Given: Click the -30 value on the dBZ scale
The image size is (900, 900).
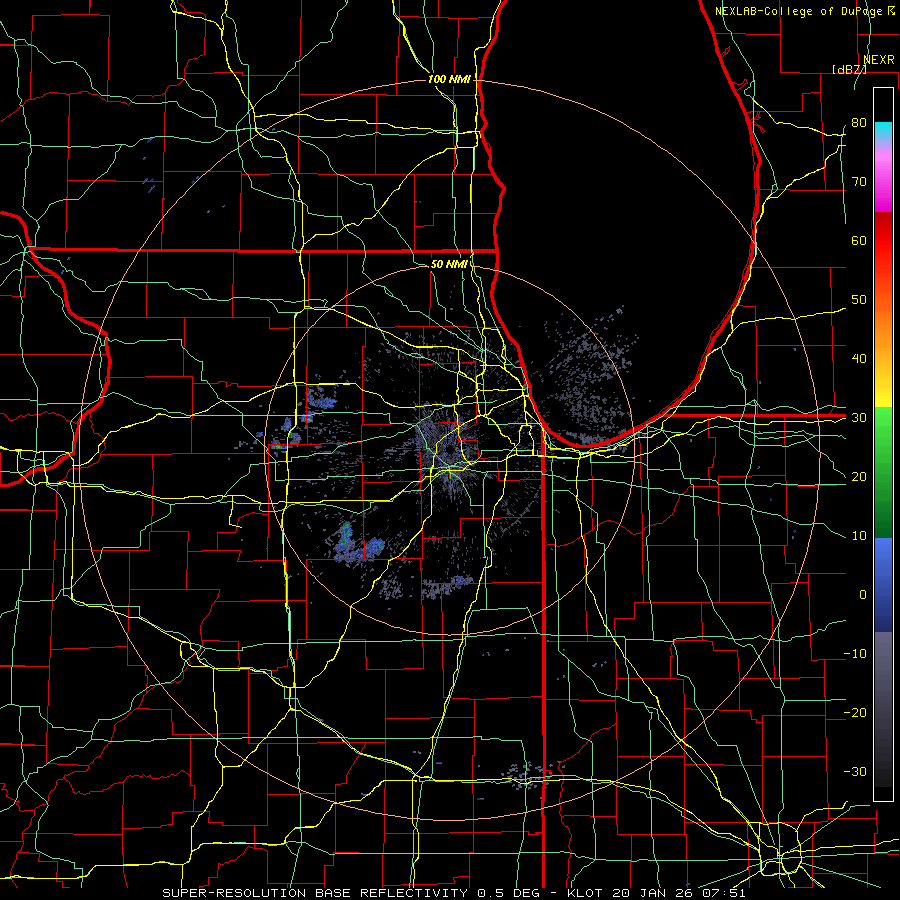Looking at the screenshot, I should 855,771.
